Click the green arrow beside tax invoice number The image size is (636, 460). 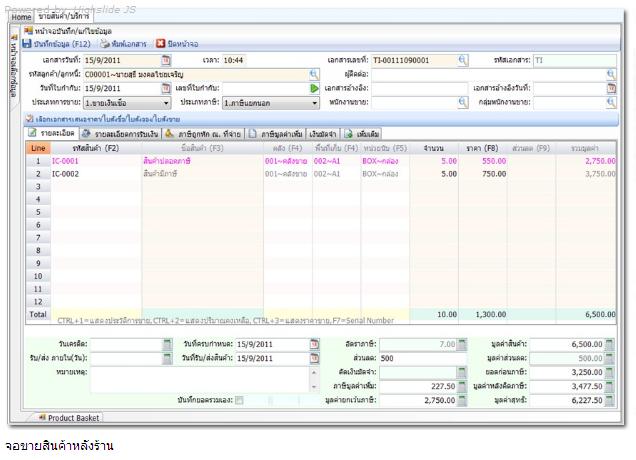[315, 88]
